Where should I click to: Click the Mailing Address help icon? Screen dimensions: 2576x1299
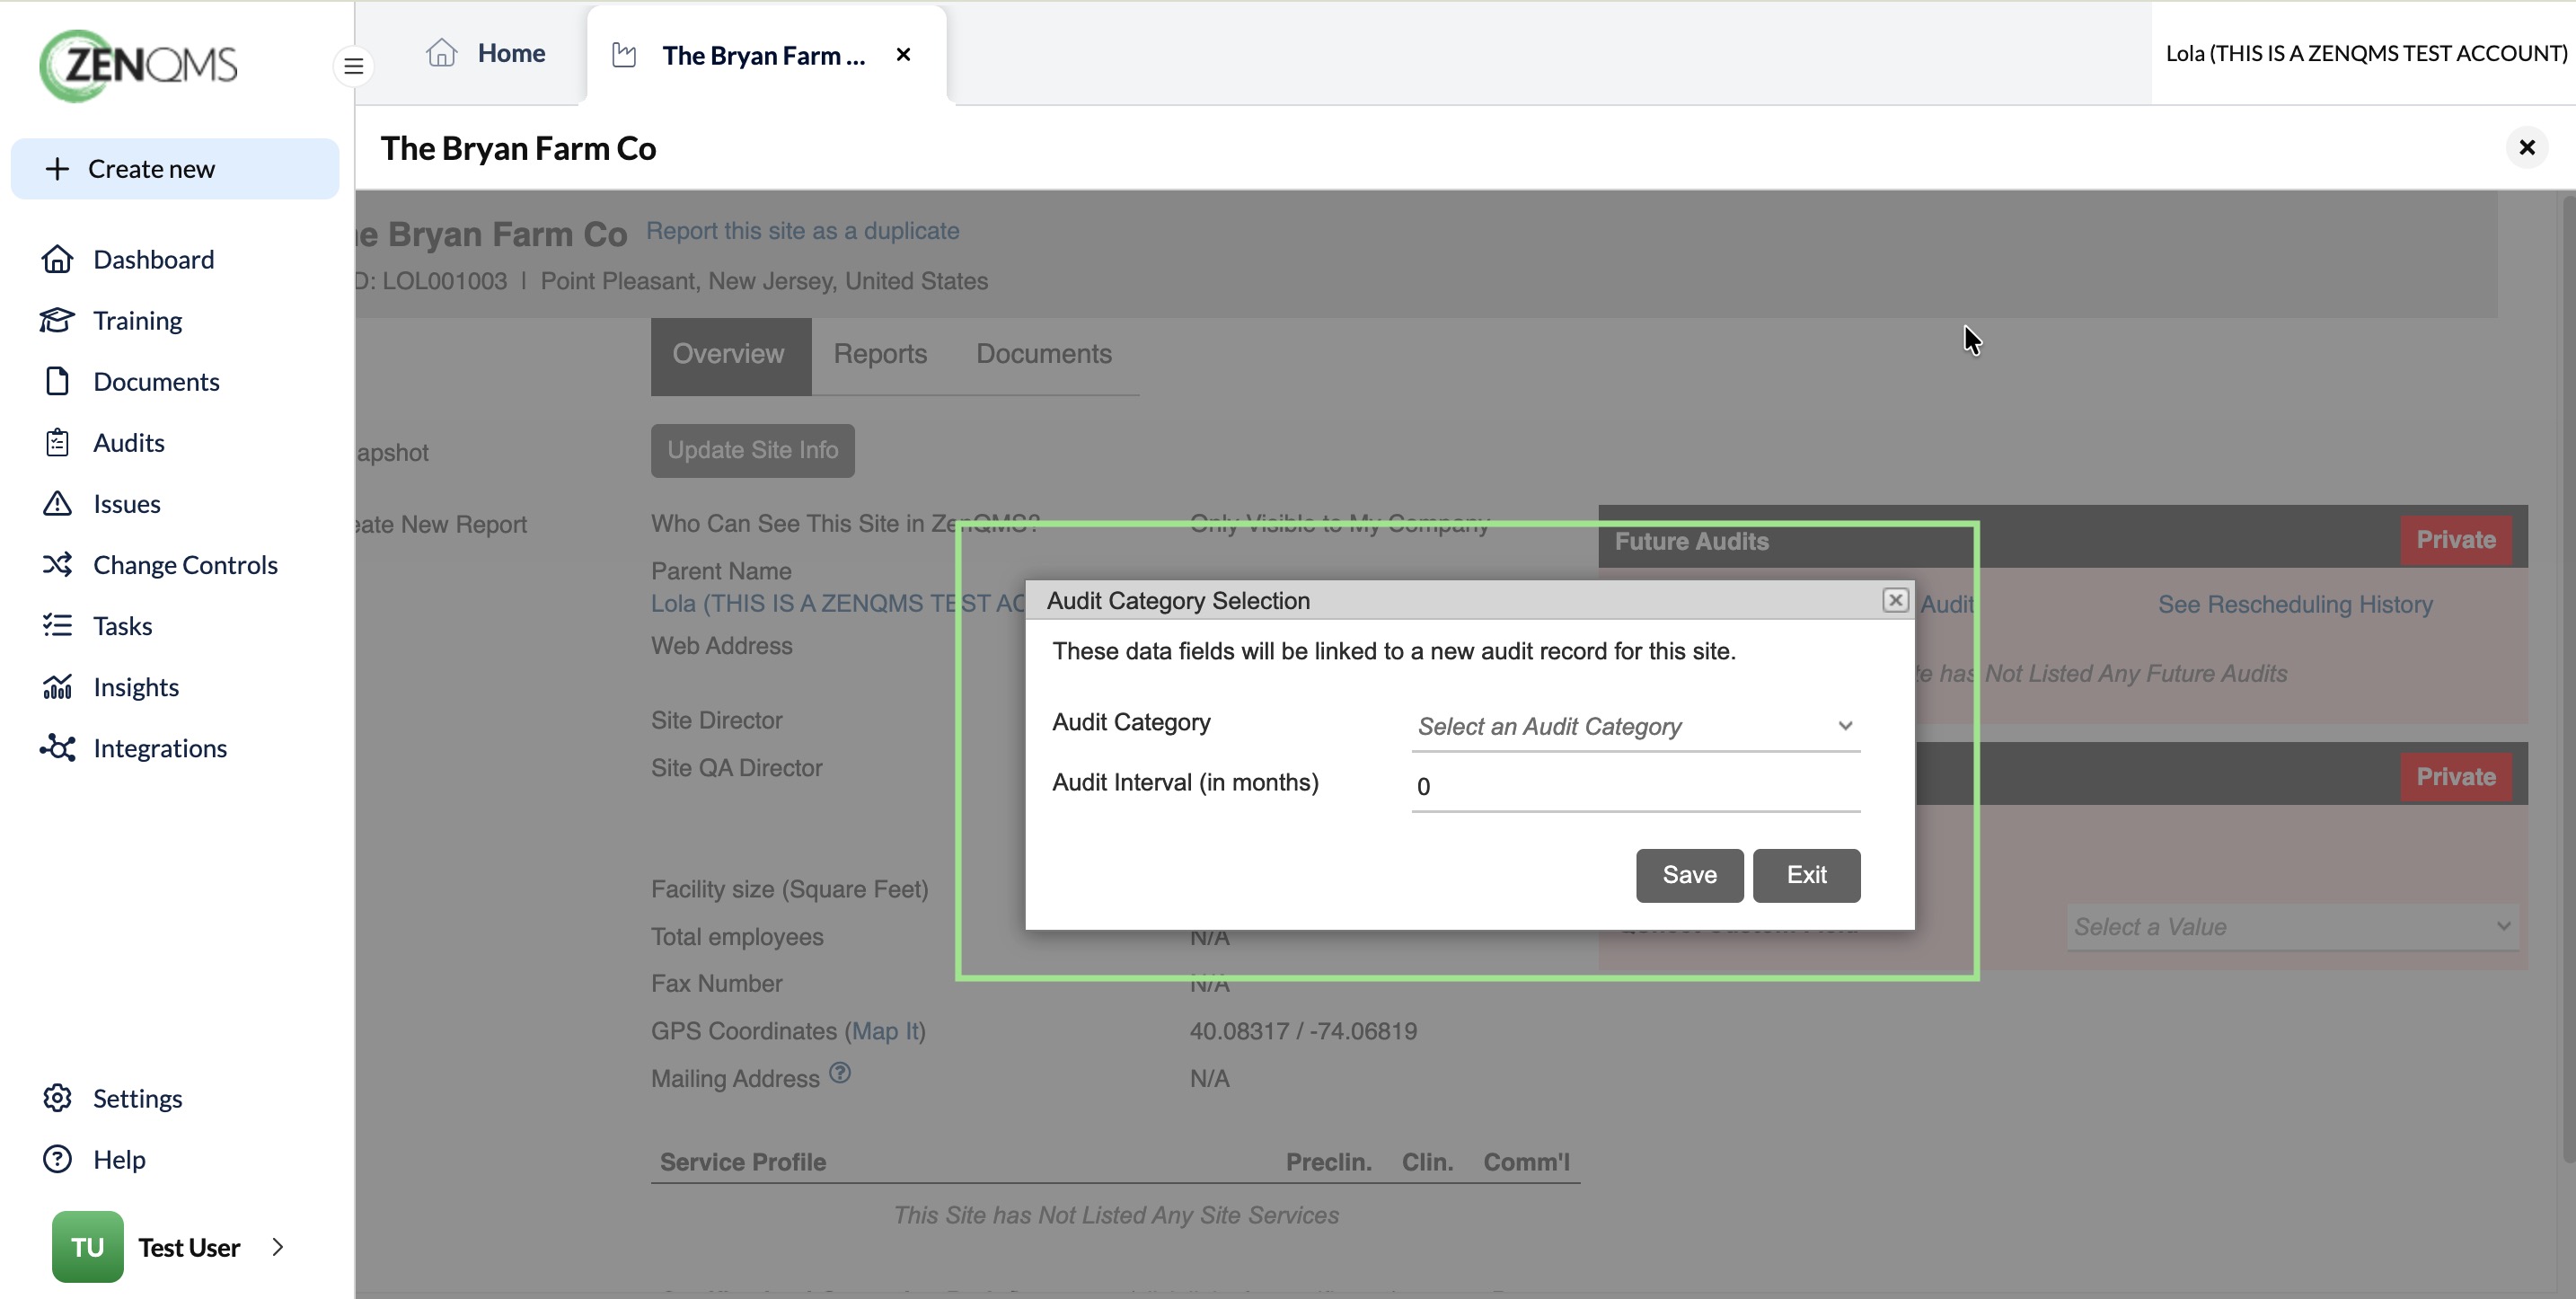(x=840, y=1073)
